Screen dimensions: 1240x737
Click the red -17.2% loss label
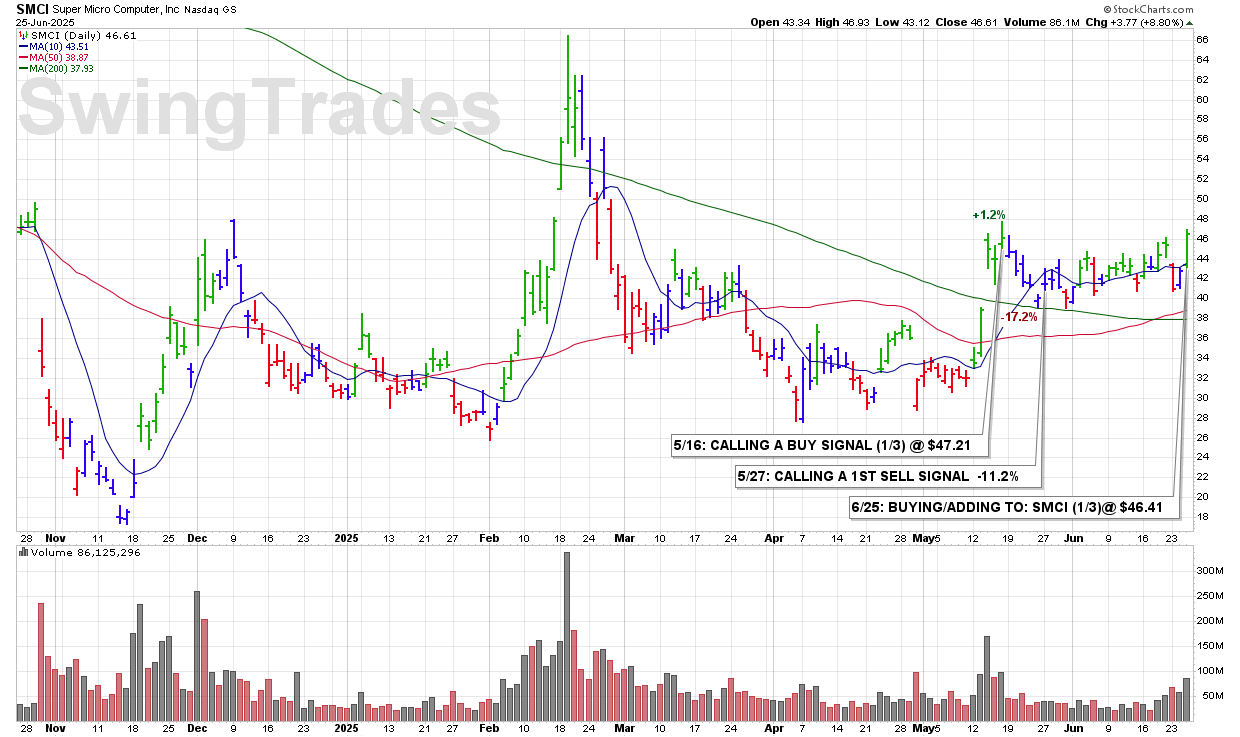(x=1020, y=317)
